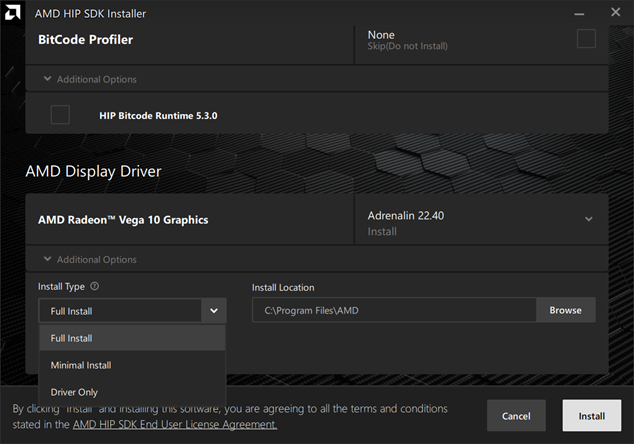634x444 pixels.
Task: Click the AMD Radeon Vega 10 Graphics label
Action: point(123,219)
